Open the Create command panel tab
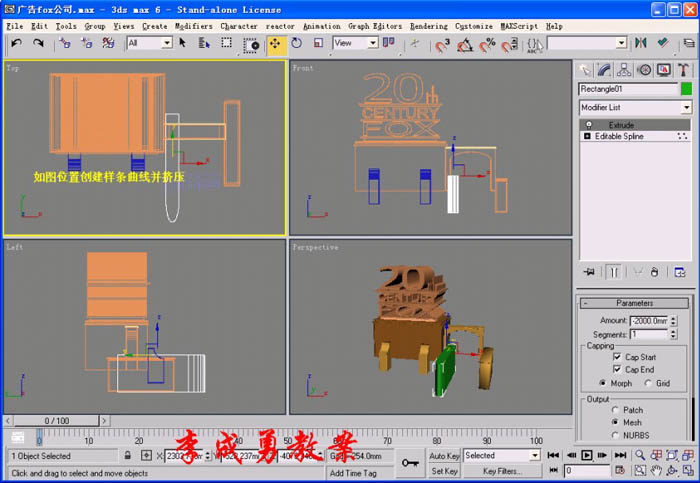This screenshot has width=700, height=483. (585, 70)
